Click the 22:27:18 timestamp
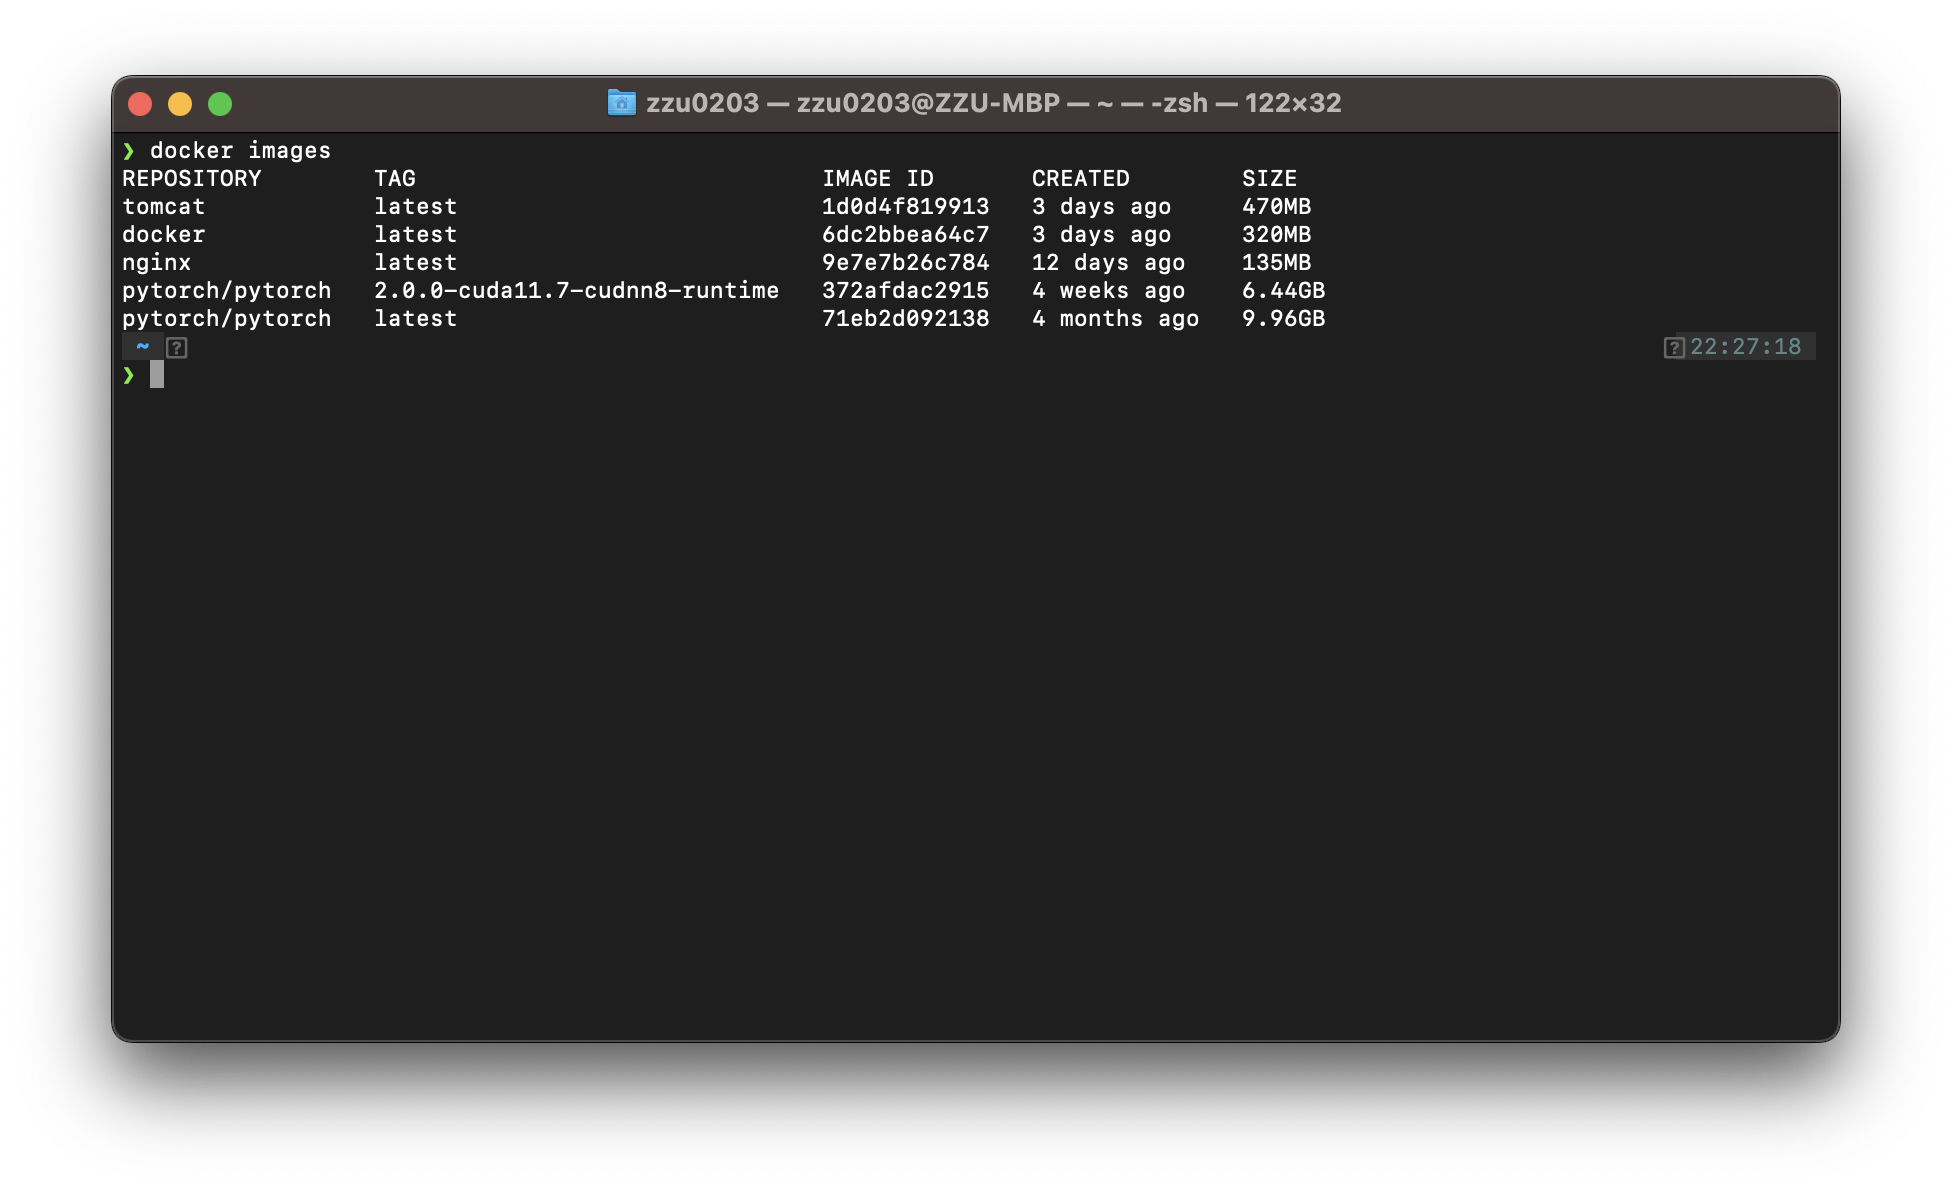The width and height of the screenshot is (1952, 1190). pos(1745,347)
